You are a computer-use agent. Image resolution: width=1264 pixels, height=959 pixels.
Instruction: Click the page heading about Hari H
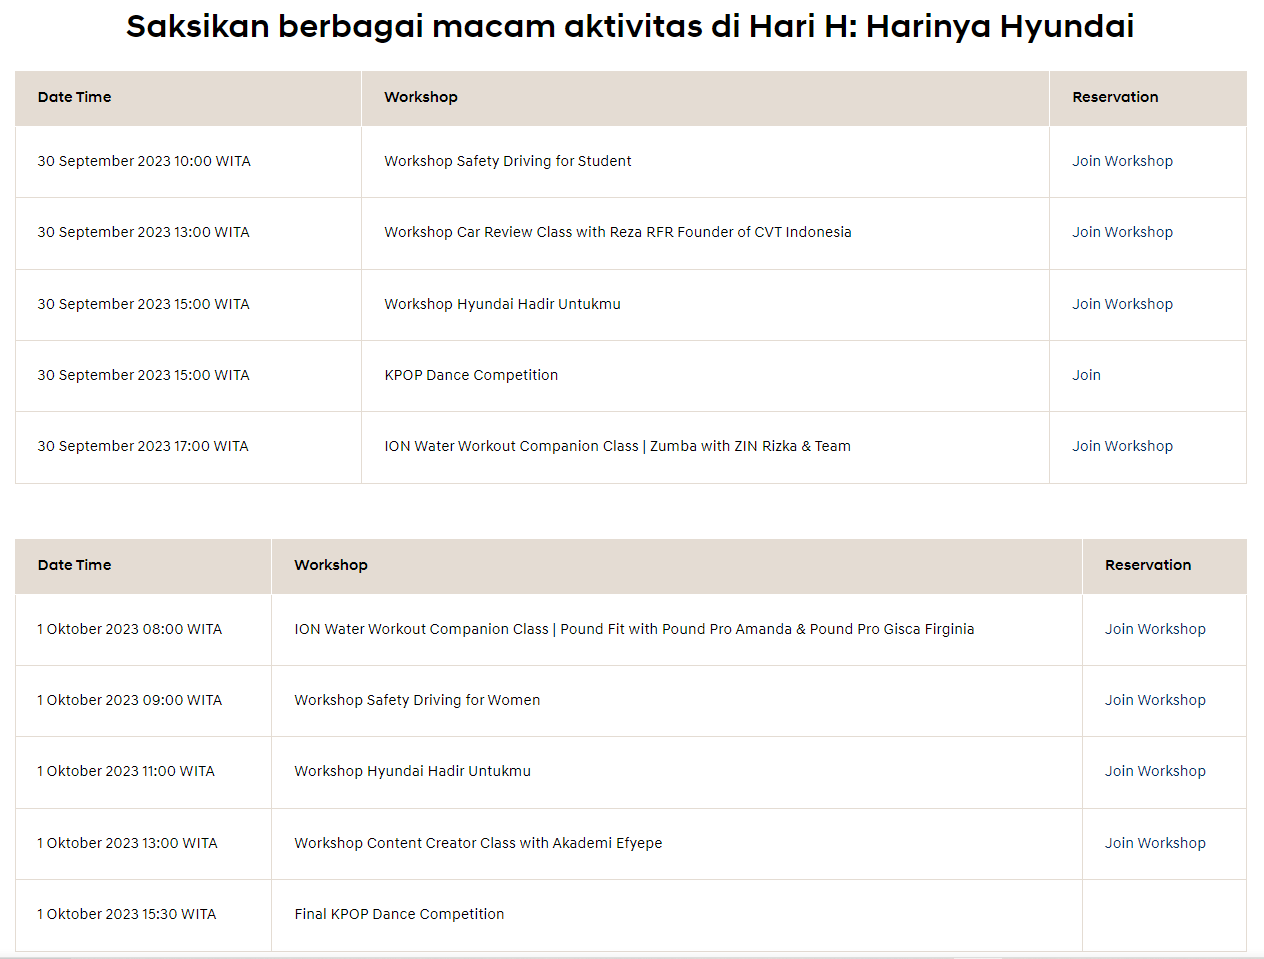630,26
